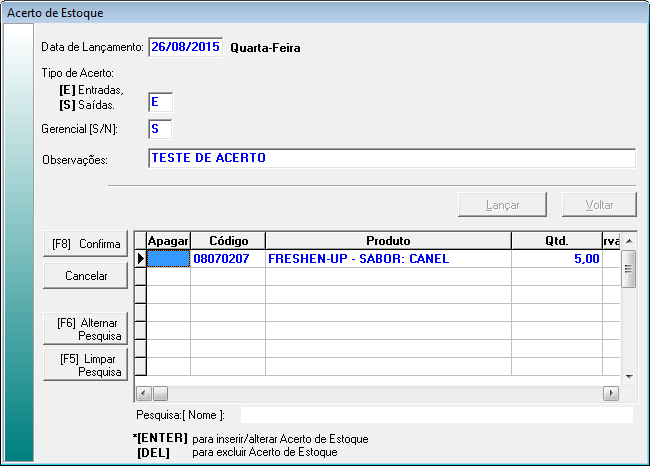Click the vertical scrollbar down arrow
650x466 pixels.
629,377
